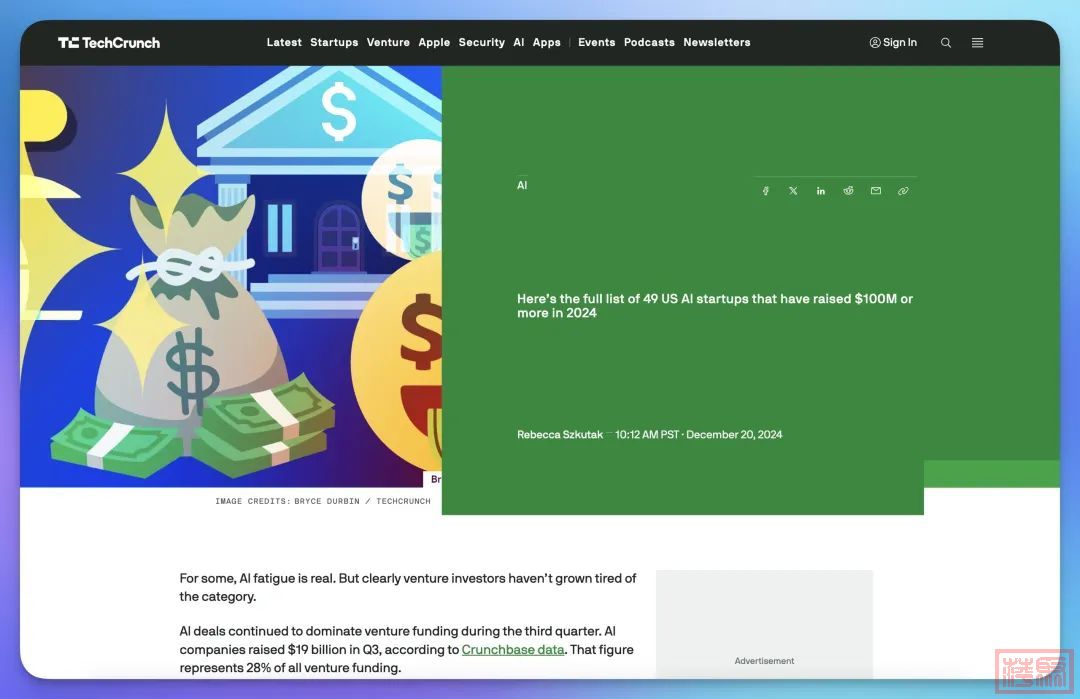Open the Newsletters page
The height and width of the screenshot is (699, 1080).
click(x=716, y=43)
